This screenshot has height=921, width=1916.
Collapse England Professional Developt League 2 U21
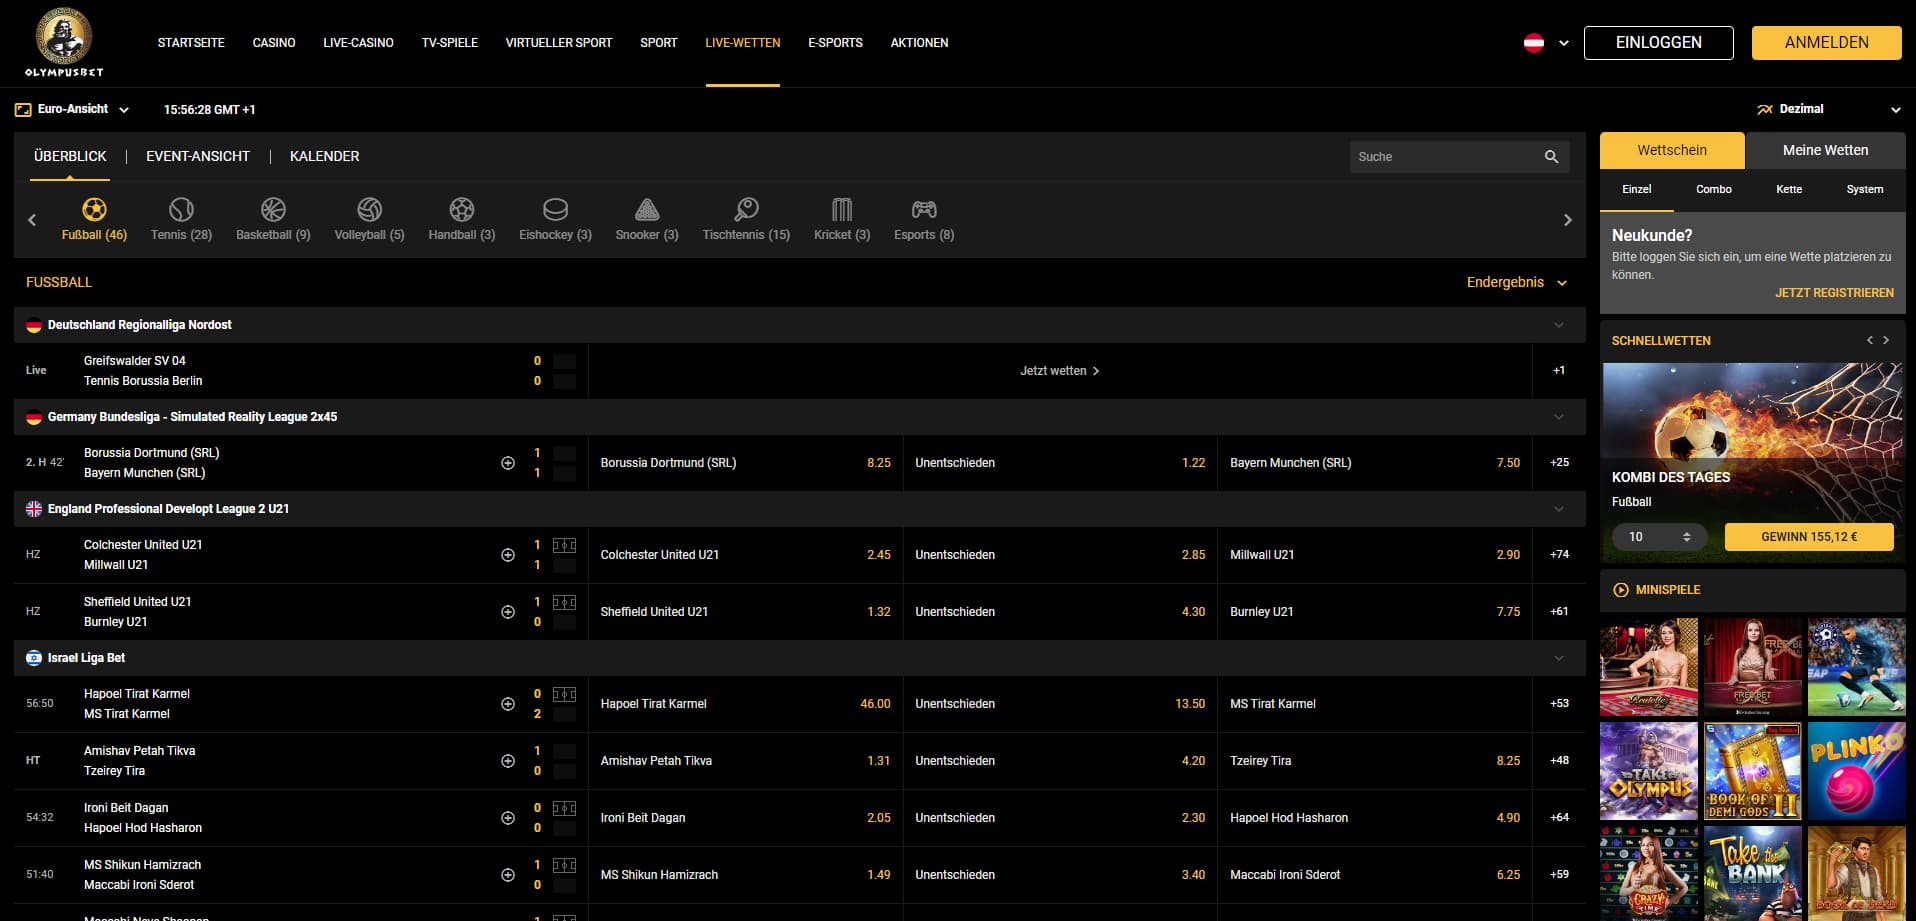click(1558, 509)
